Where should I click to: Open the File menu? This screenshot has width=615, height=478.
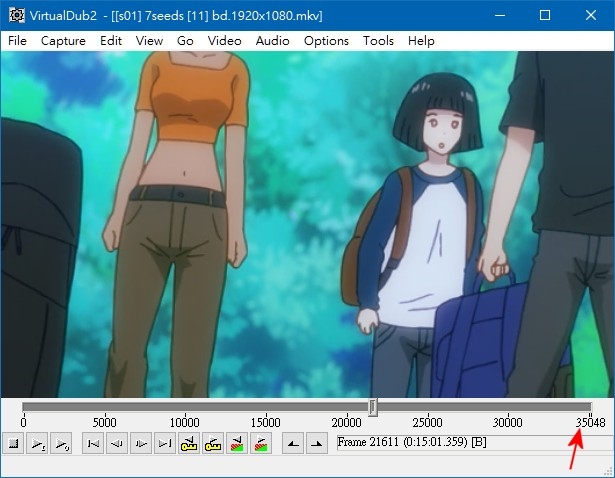[17, 41]
